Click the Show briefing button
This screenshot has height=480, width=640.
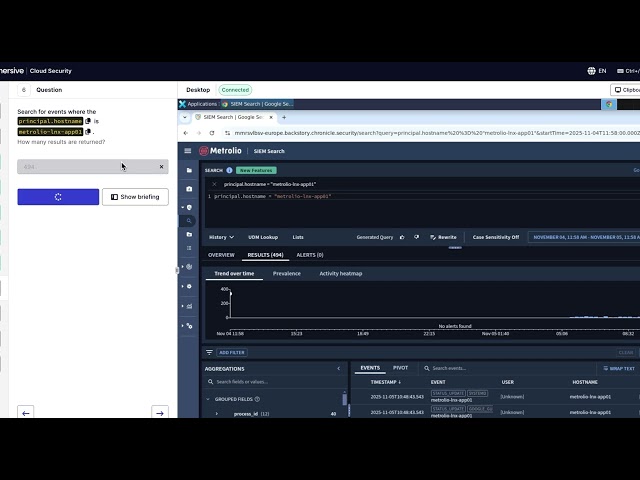(x=135, y=197)
